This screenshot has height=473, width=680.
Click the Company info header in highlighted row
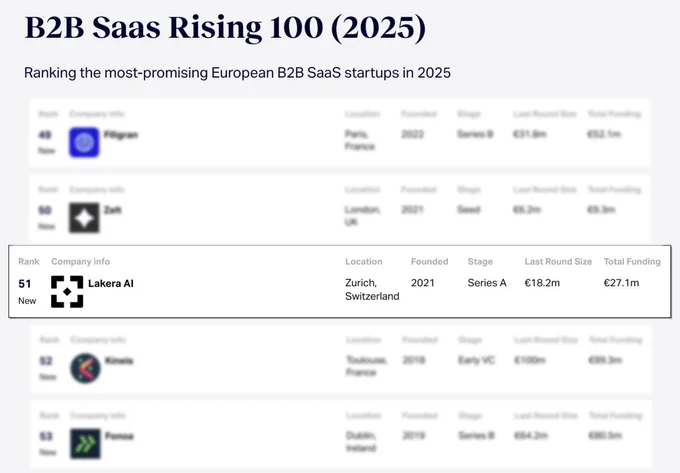(x=81, y=261)
